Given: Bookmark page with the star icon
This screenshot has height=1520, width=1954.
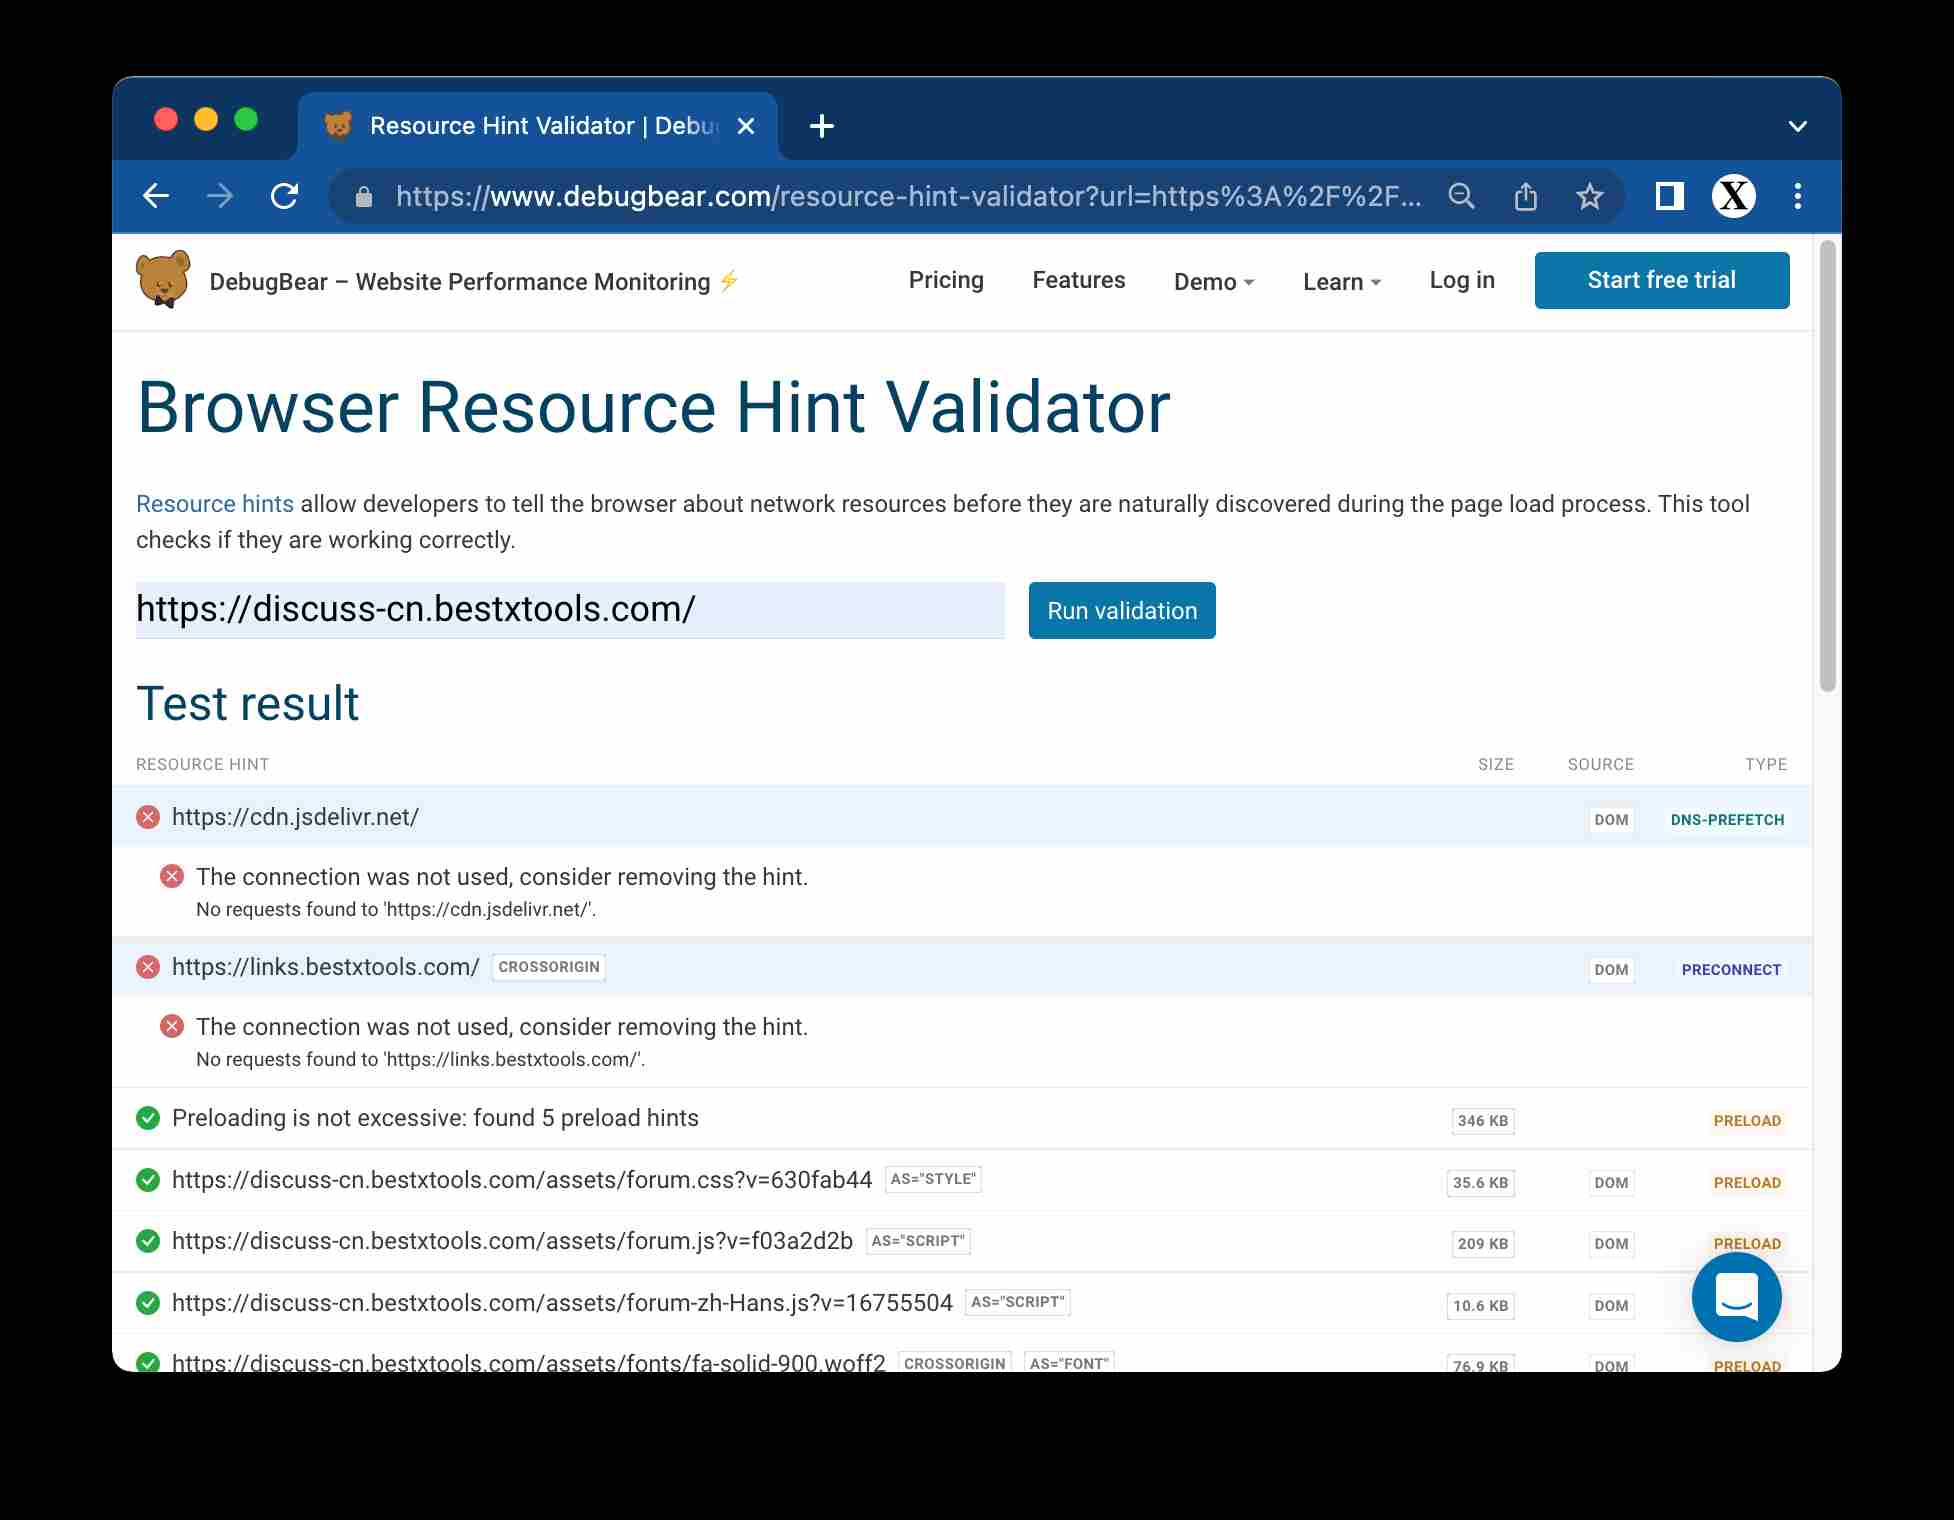Looking at the screenshot, I should pos(1589,196).
